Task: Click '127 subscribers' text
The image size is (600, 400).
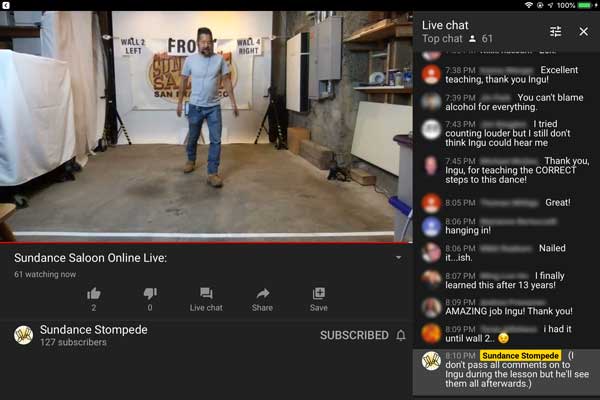Action: (73, 342)
